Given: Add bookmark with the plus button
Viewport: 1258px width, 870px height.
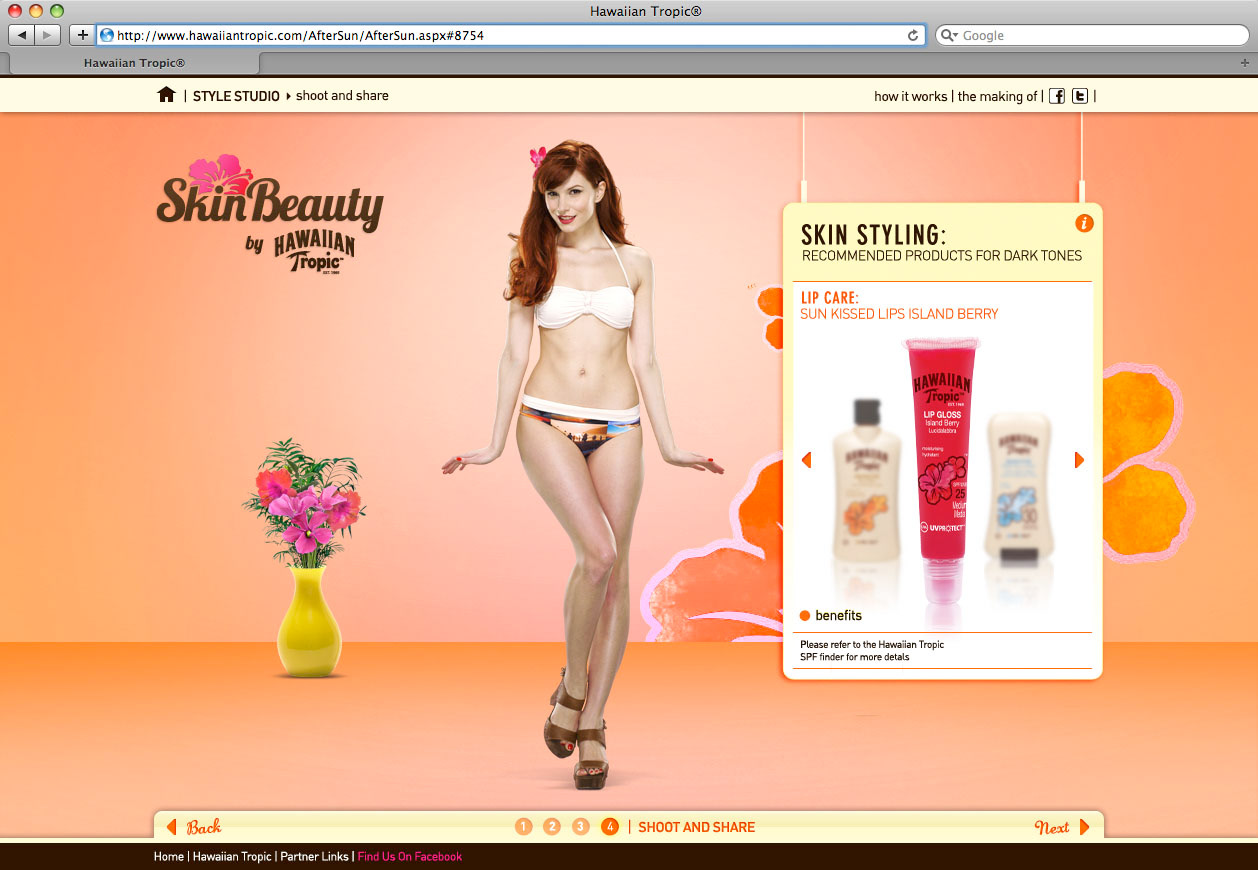Looking at the screenshot, I should click(82, 35).
